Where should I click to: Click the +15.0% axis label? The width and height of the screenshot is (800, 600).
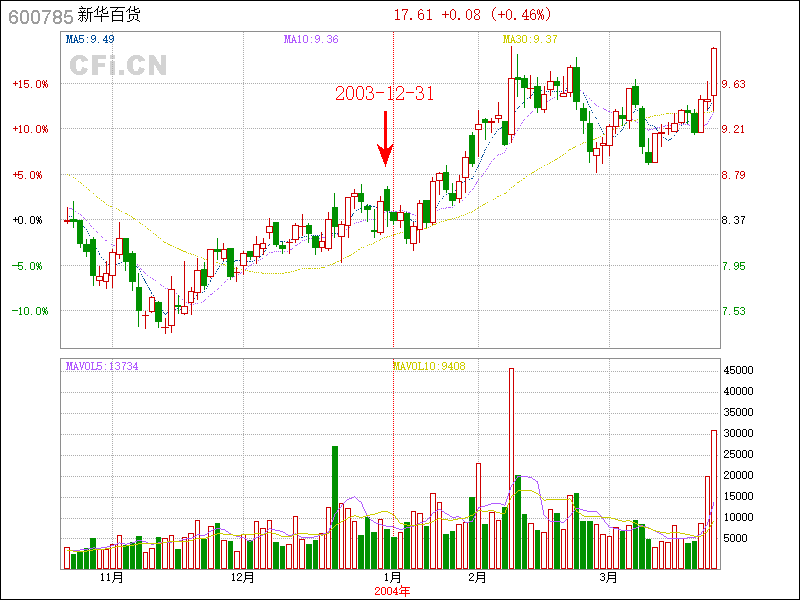pyautogui.click(x=31, y=84)
